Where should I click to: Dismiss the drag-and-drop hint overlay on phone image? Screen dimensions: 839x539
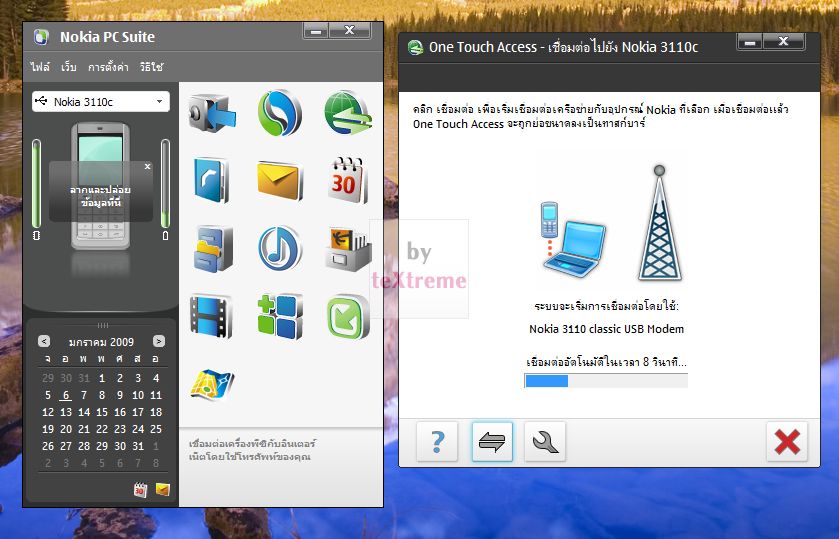click(x=148, y=166)
